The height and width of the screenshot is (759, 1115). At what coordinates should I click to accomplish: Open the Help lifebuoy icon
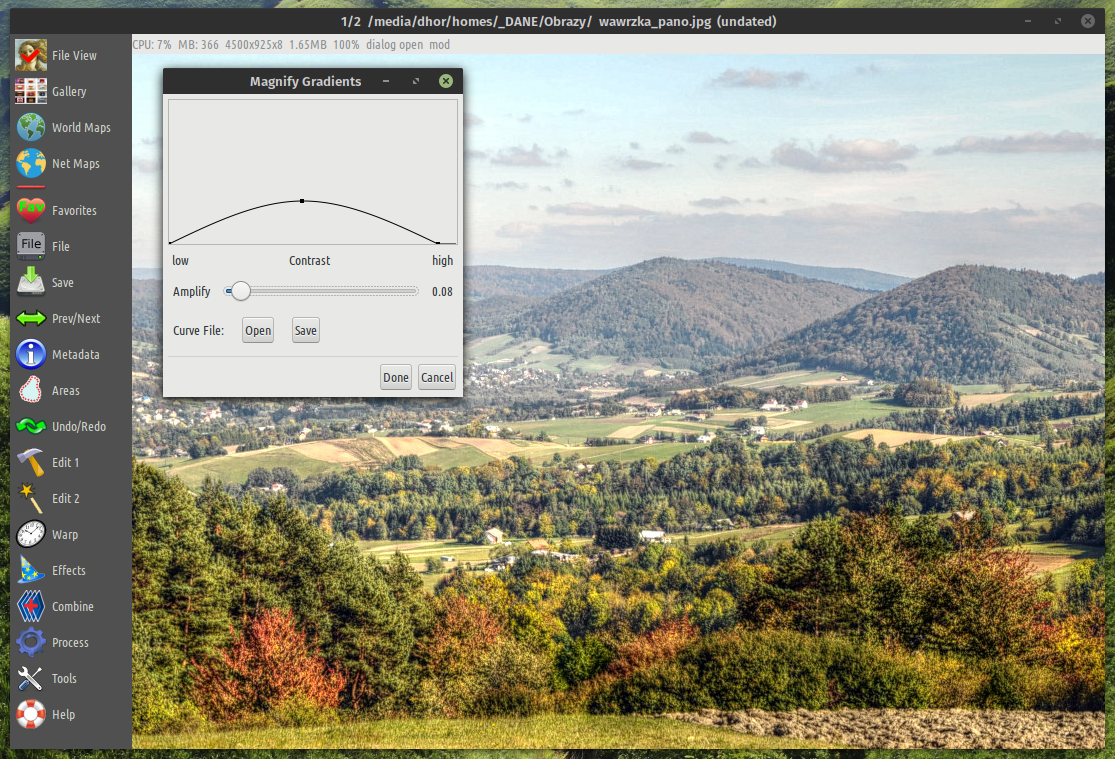pyautogui.click(x=31, y=714)
